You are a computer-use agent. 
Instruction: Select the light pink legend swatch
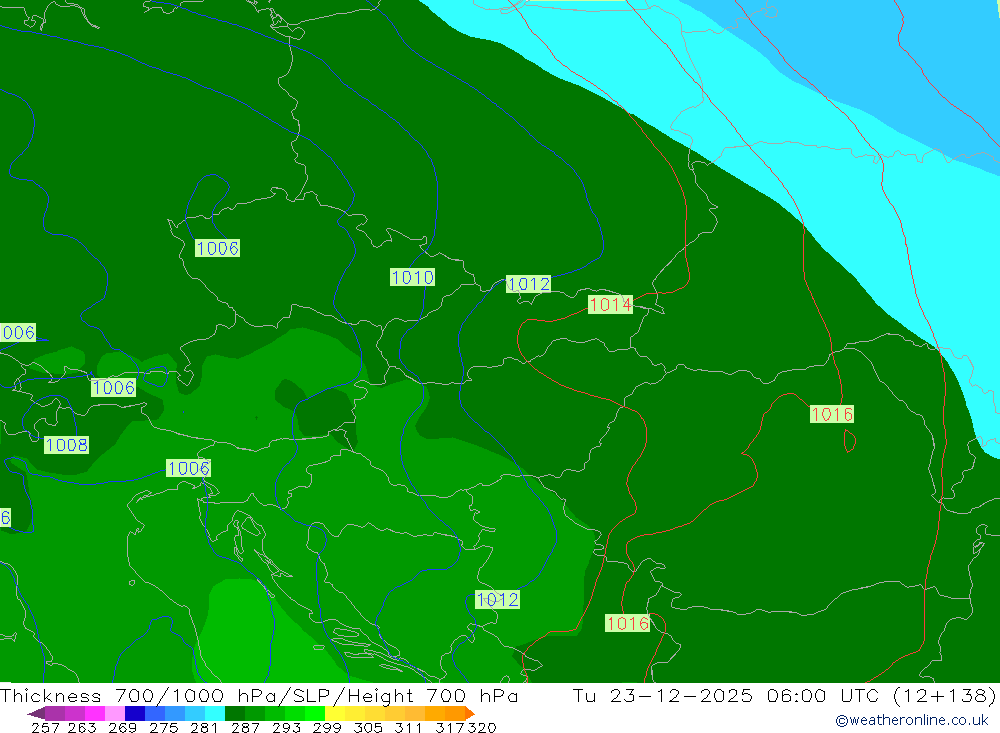tap(115, 713)
